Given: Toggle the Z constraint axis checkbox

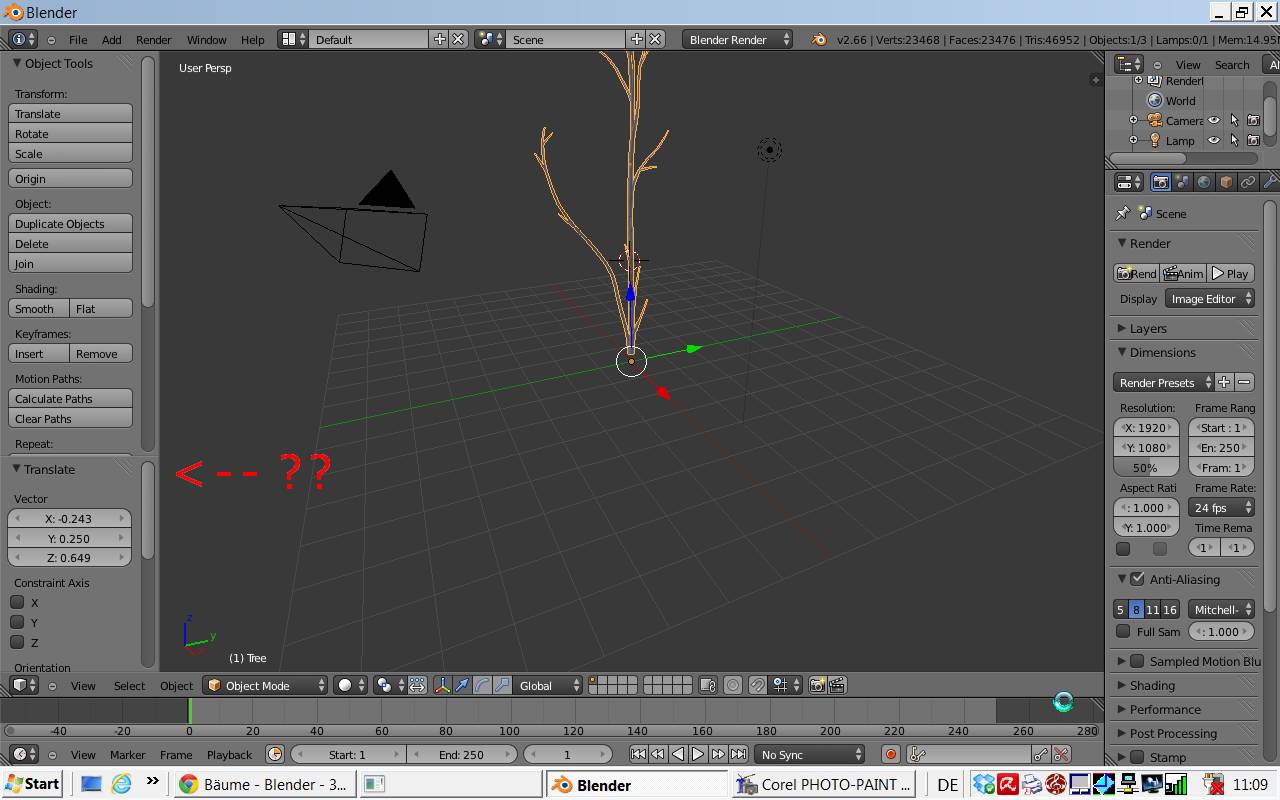Looking at the screenshot, I should click(x=17, y=642).
